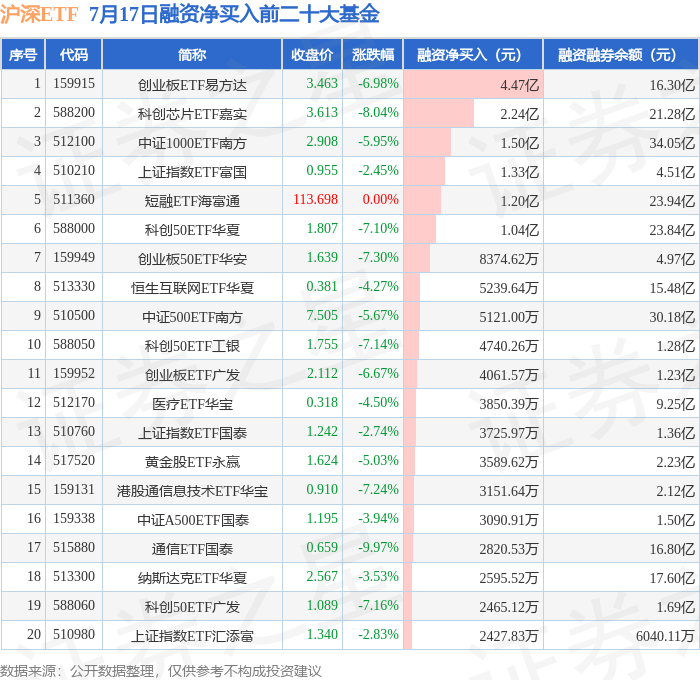This screenshot has width=700, height=680.
Task: Click balance value 17.60亿
Action: tap(672, 578)
